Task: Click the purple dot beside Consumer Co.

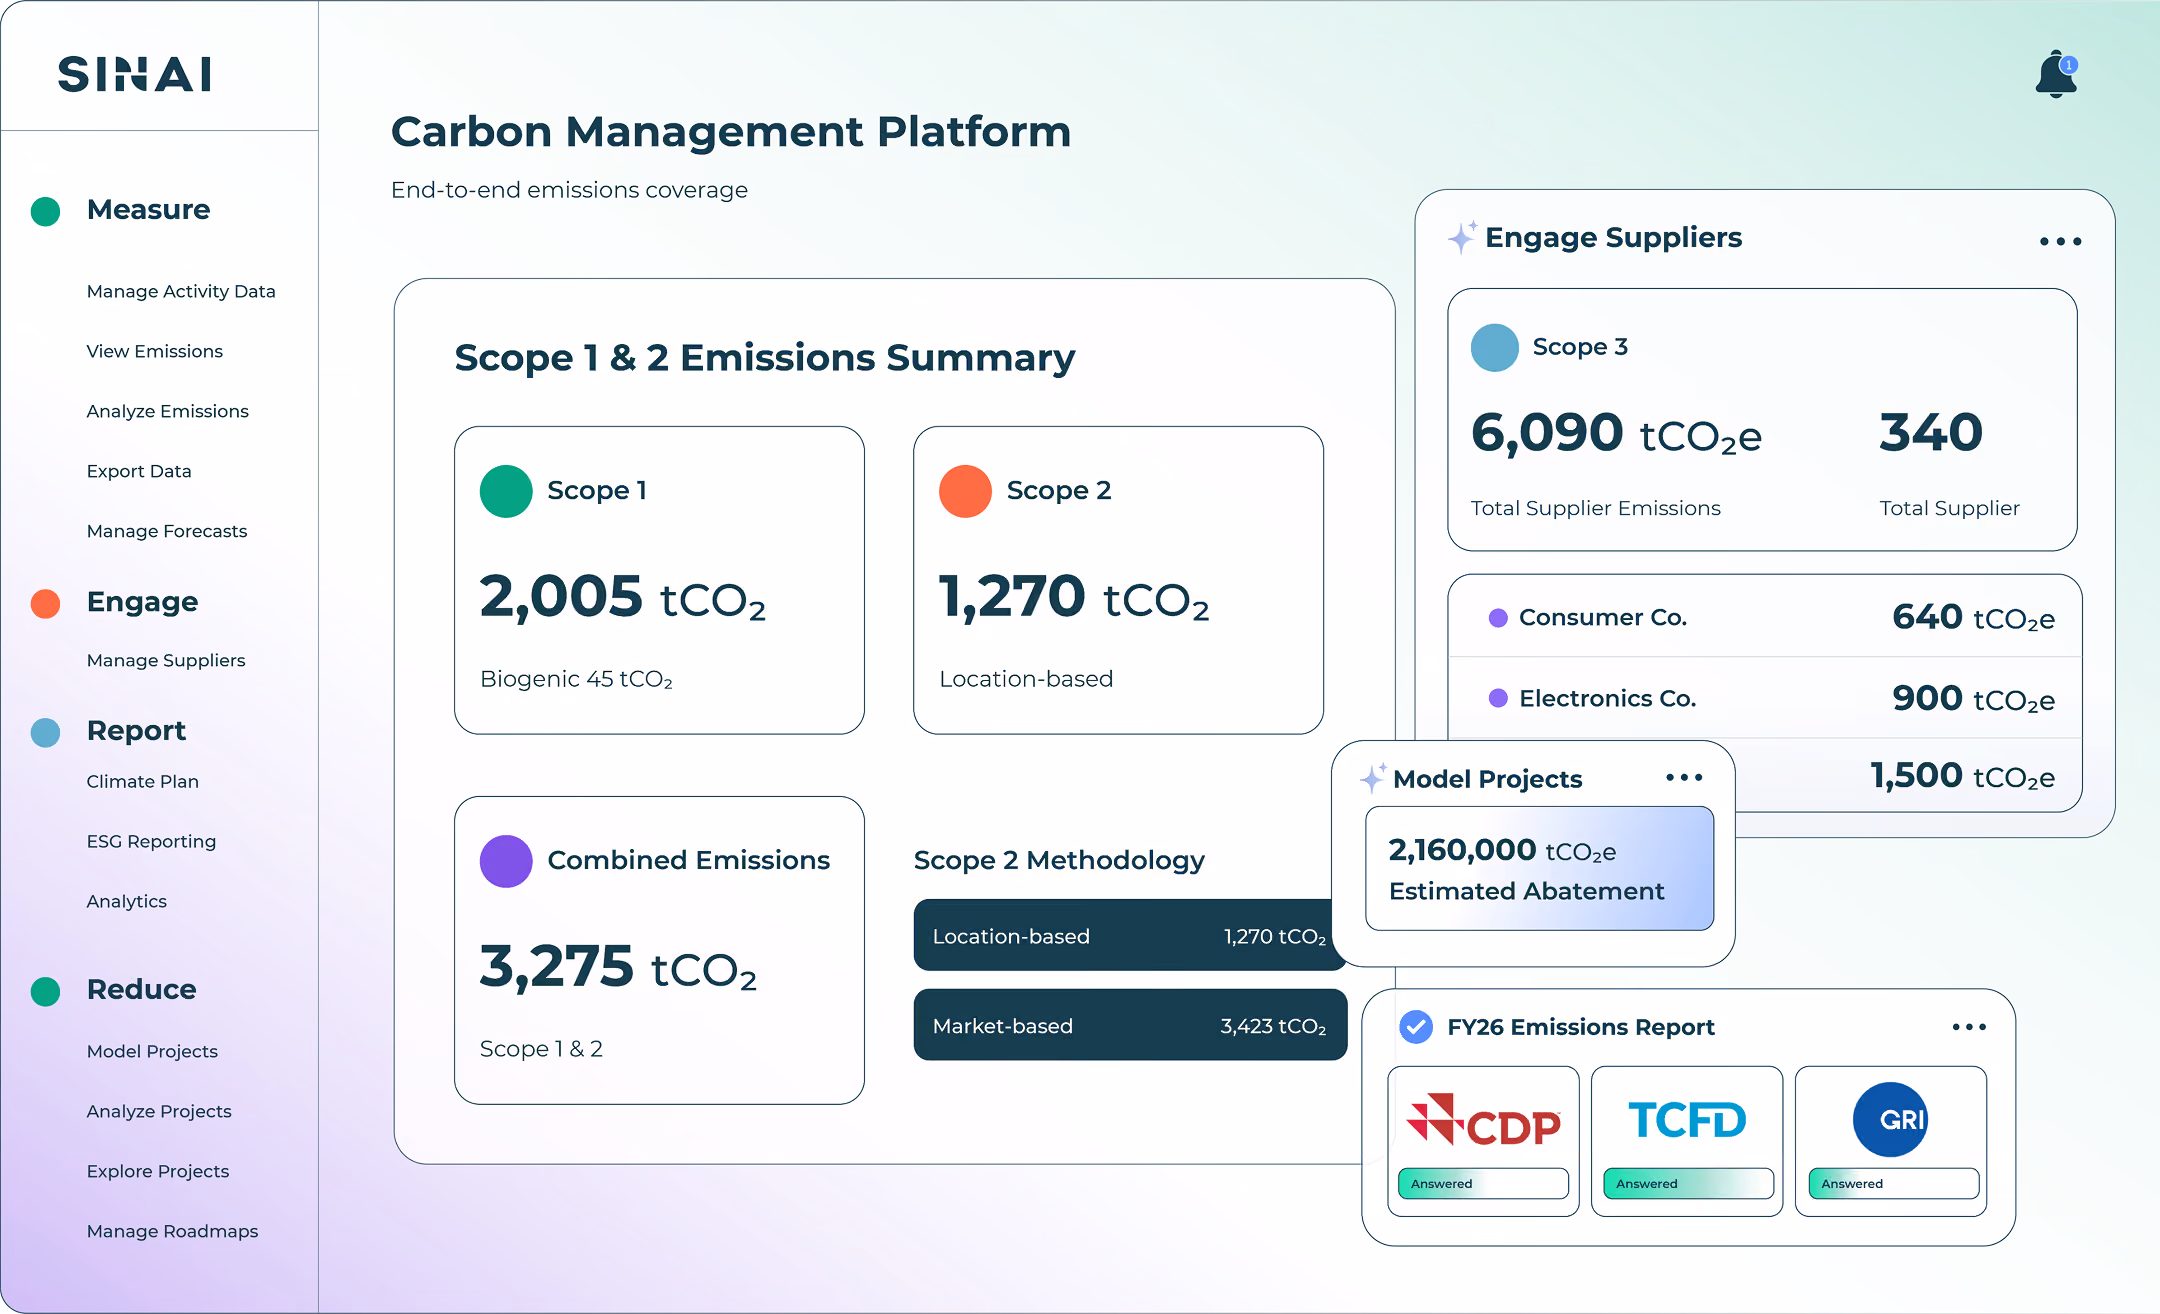Action: pyautogui.click(x=1498, y=618)
